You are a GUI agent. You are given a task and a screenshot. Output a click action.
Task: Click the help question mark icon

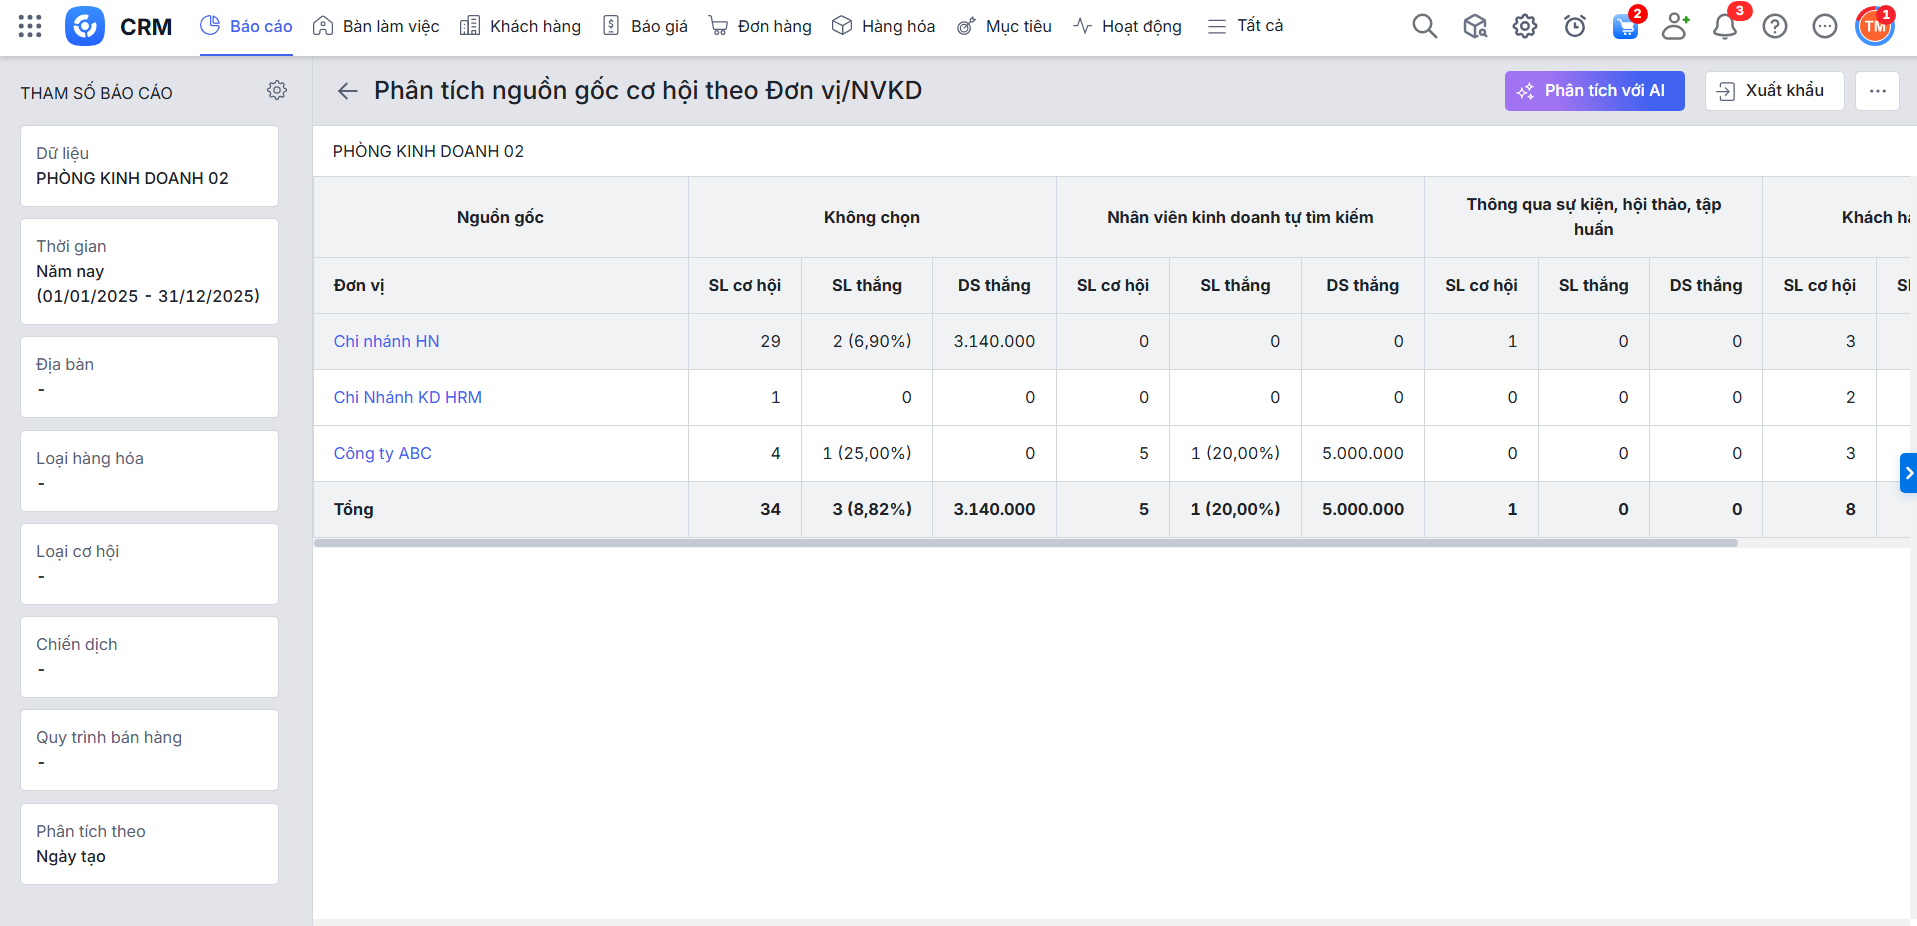pos(1774,26)
